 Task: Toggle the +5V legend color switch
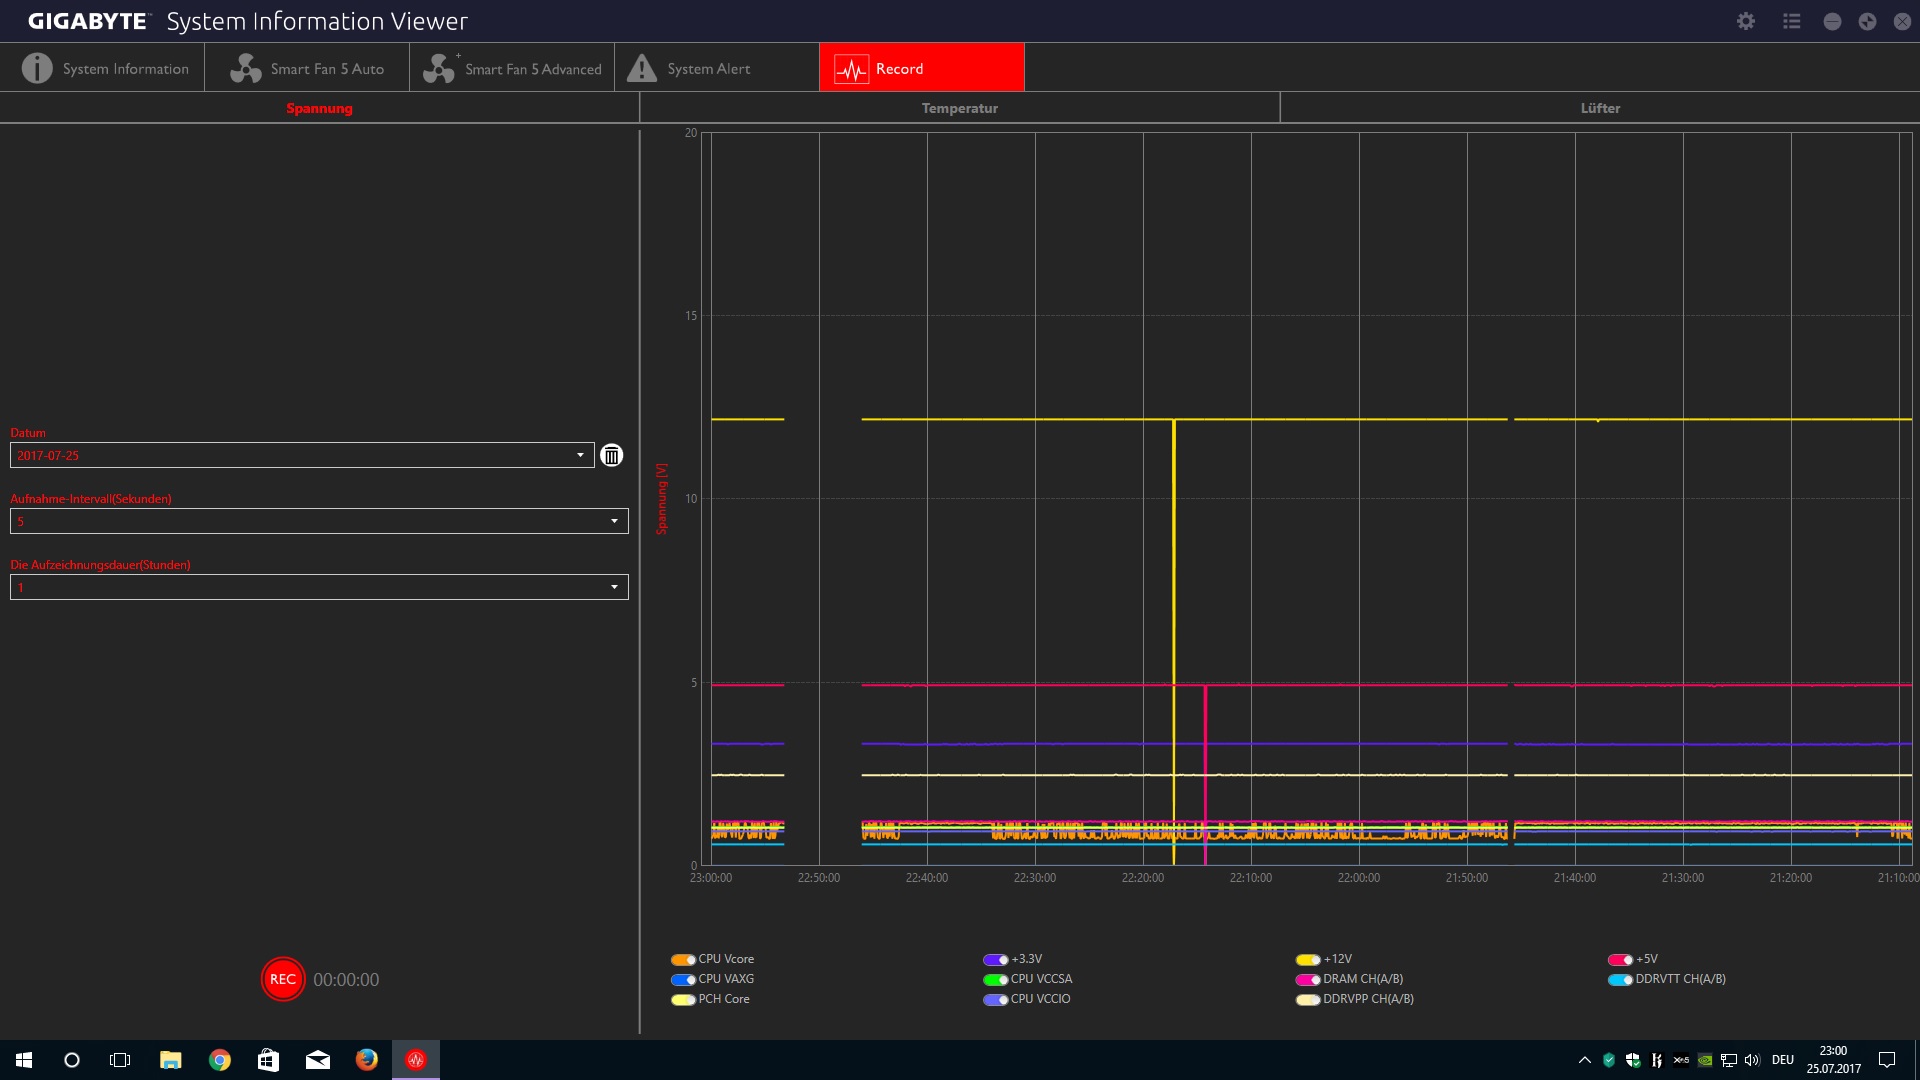click(x=1620, y=959)
